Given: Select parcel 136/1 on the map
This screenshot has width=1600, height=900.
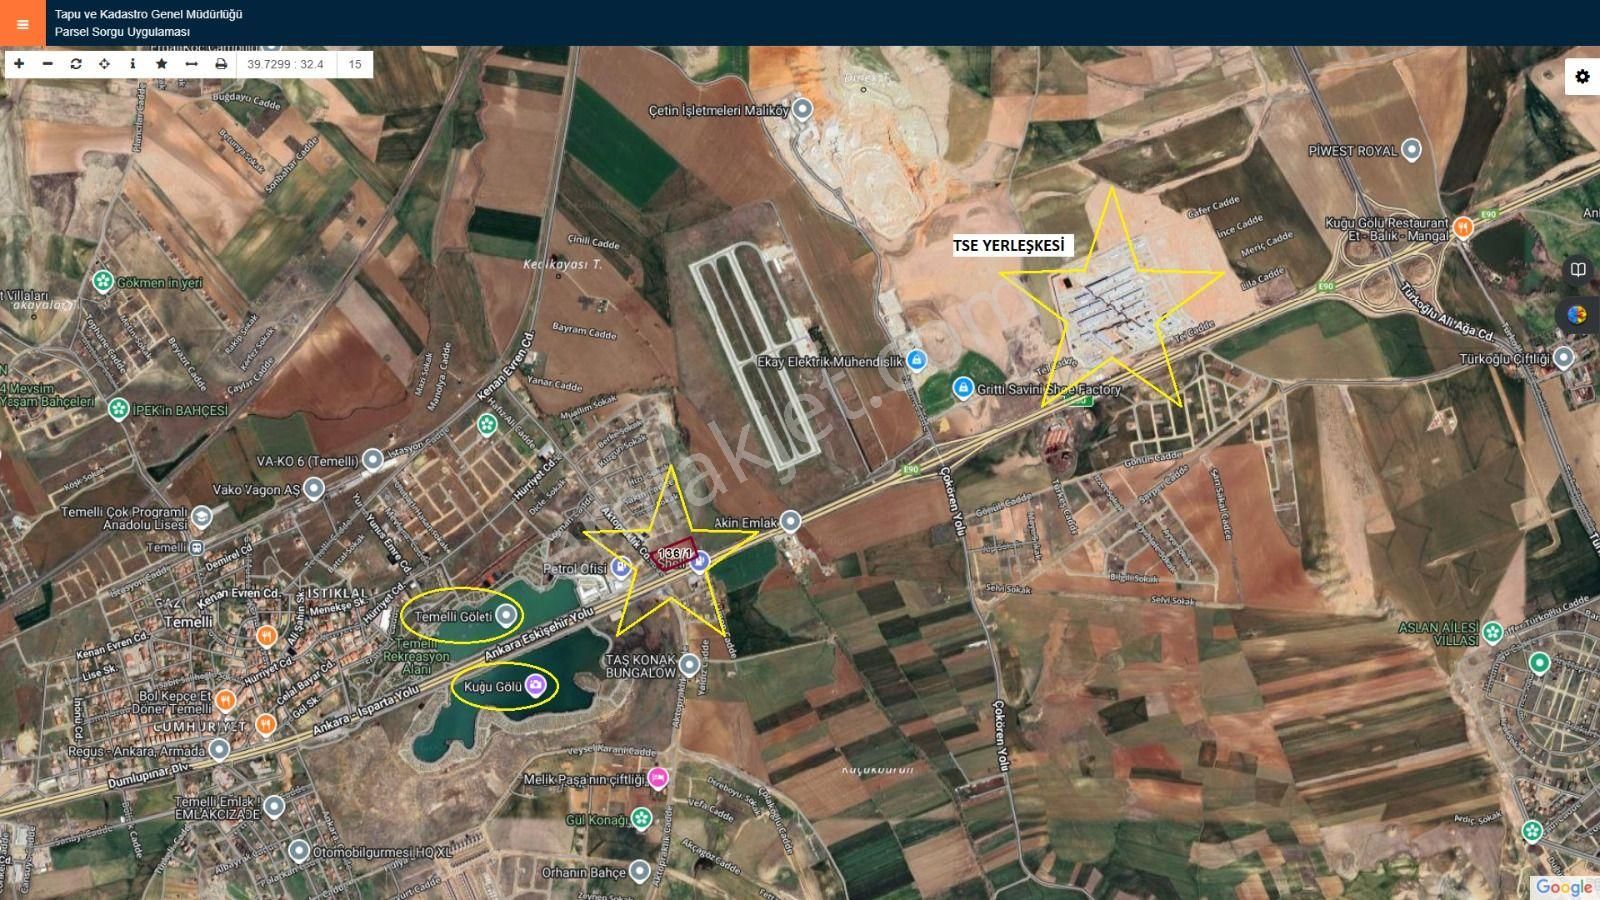Looking at the screenshot, I should tap(673, 553).
